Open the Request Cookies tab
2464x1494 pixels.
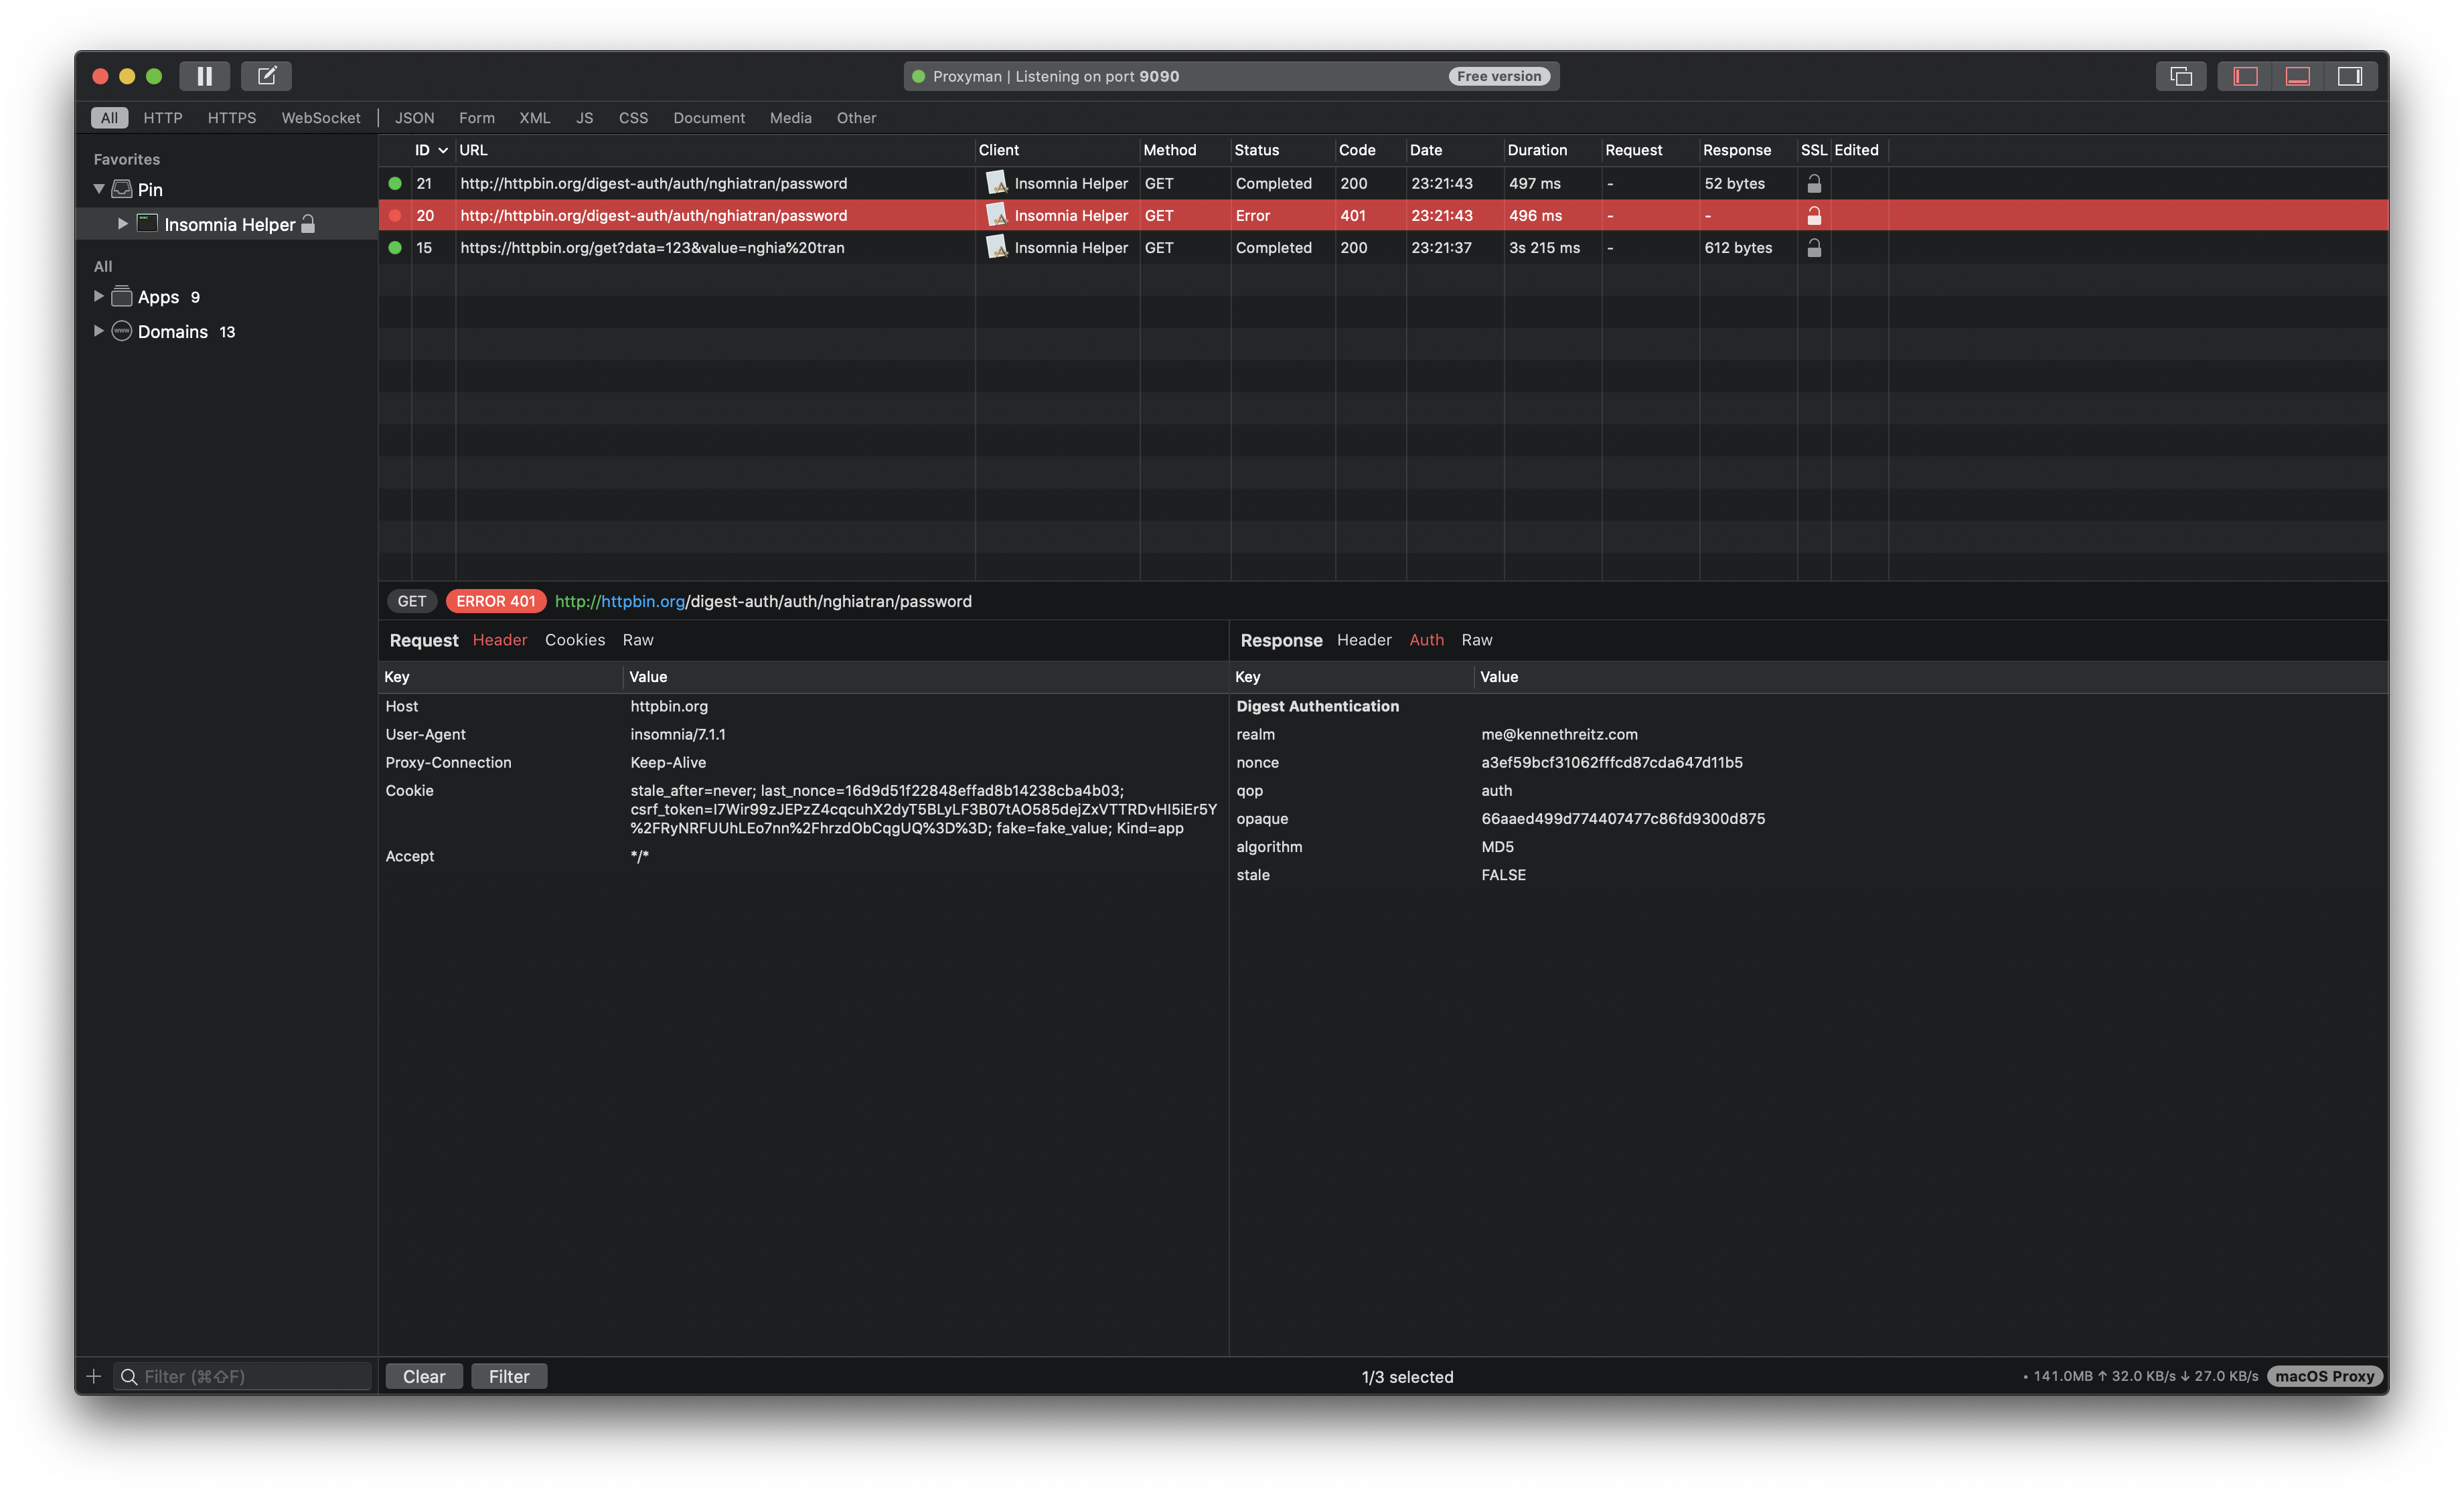(x=575, y=640)
